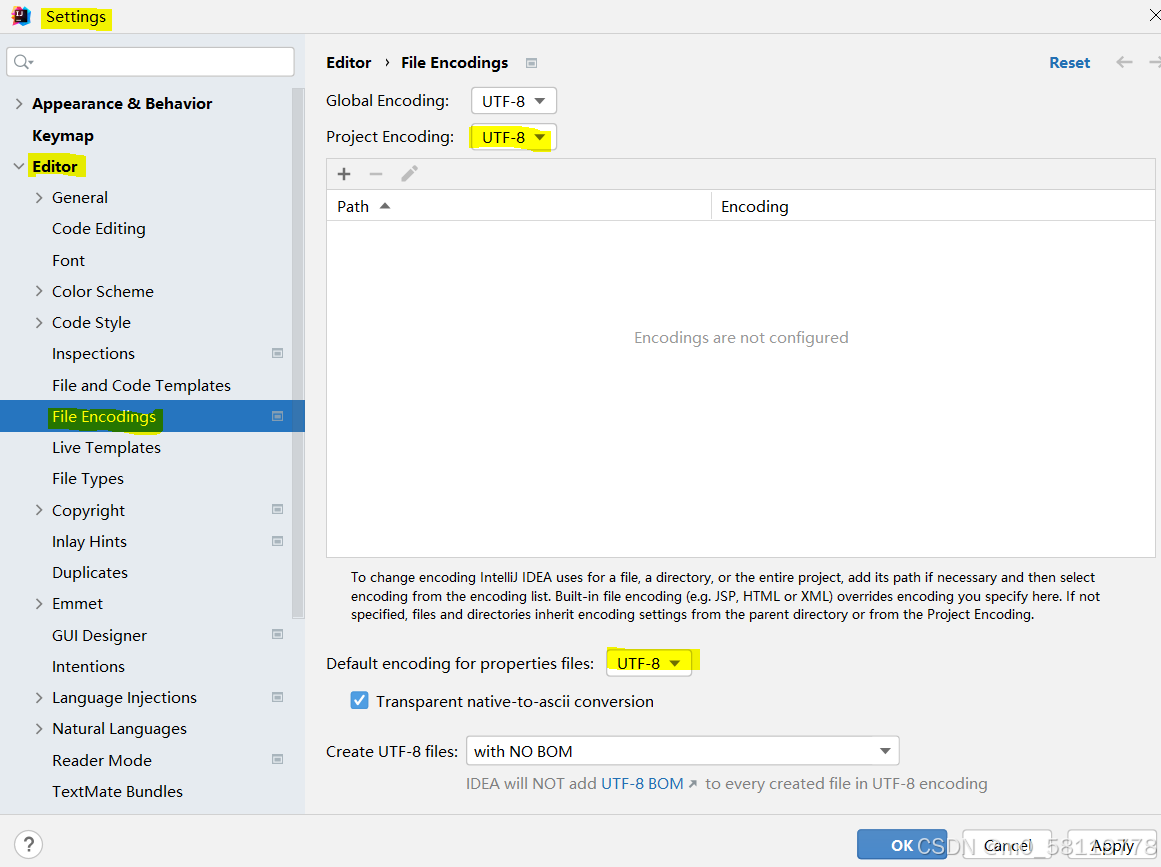Click the remove path minus icon
1161x867 pixels.
[376, 174]
